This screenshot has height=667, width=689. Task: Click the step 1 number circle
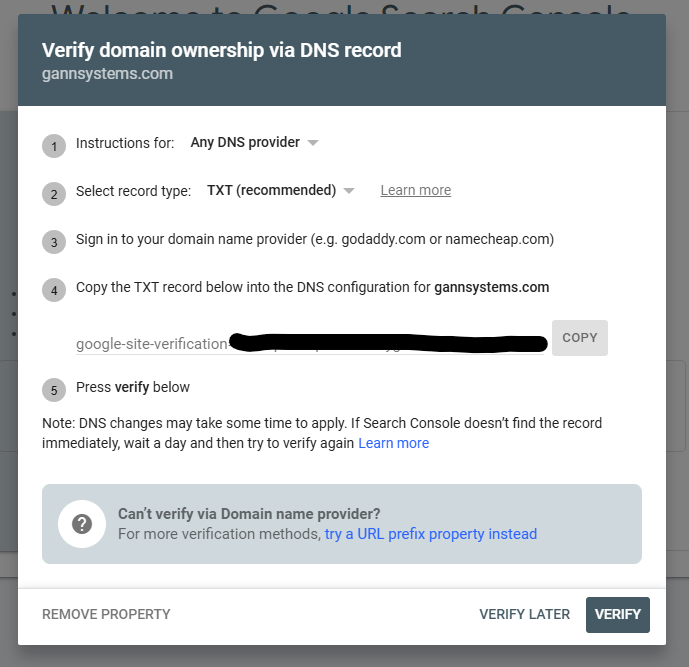tap(54, 146)
